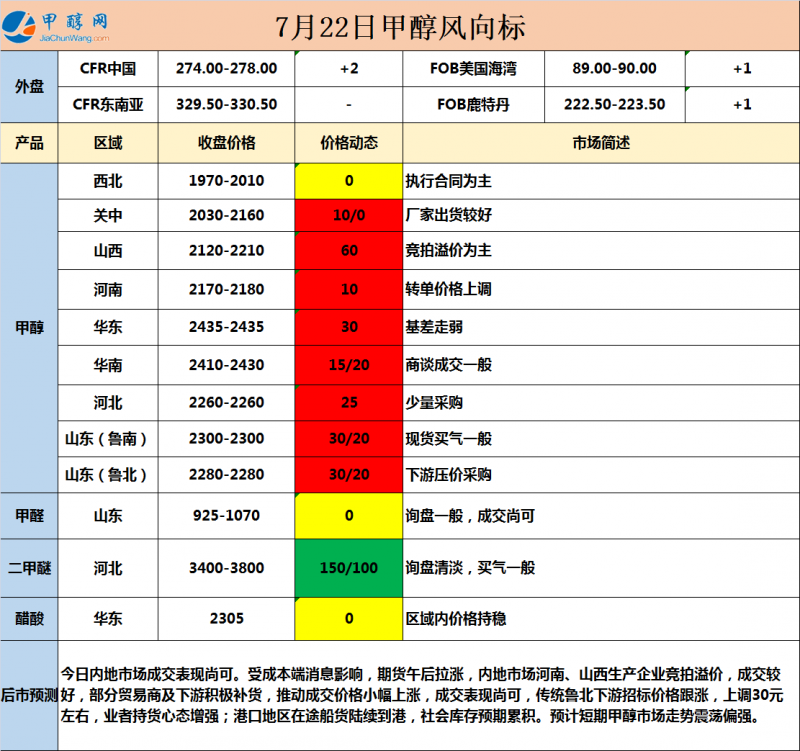Click the text 商谈成交一般
Viewport: 800px width, 751px height.
coord(448,365)
